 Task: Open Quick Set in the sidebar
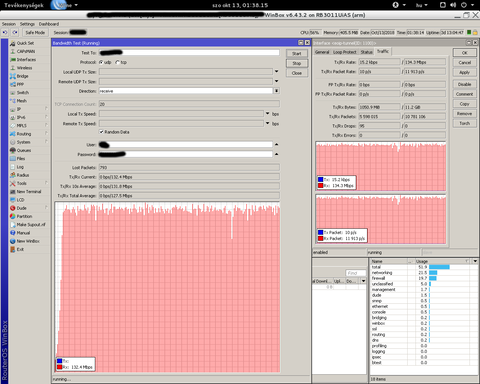click(x=25, y=43)
